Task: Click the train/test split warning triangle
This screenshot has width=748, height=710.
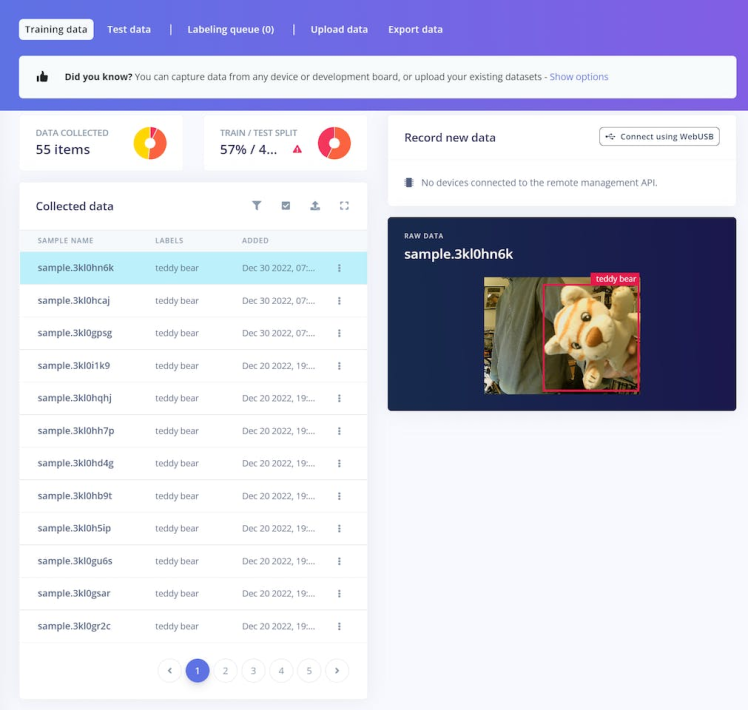Action: (x=297, y=149)
